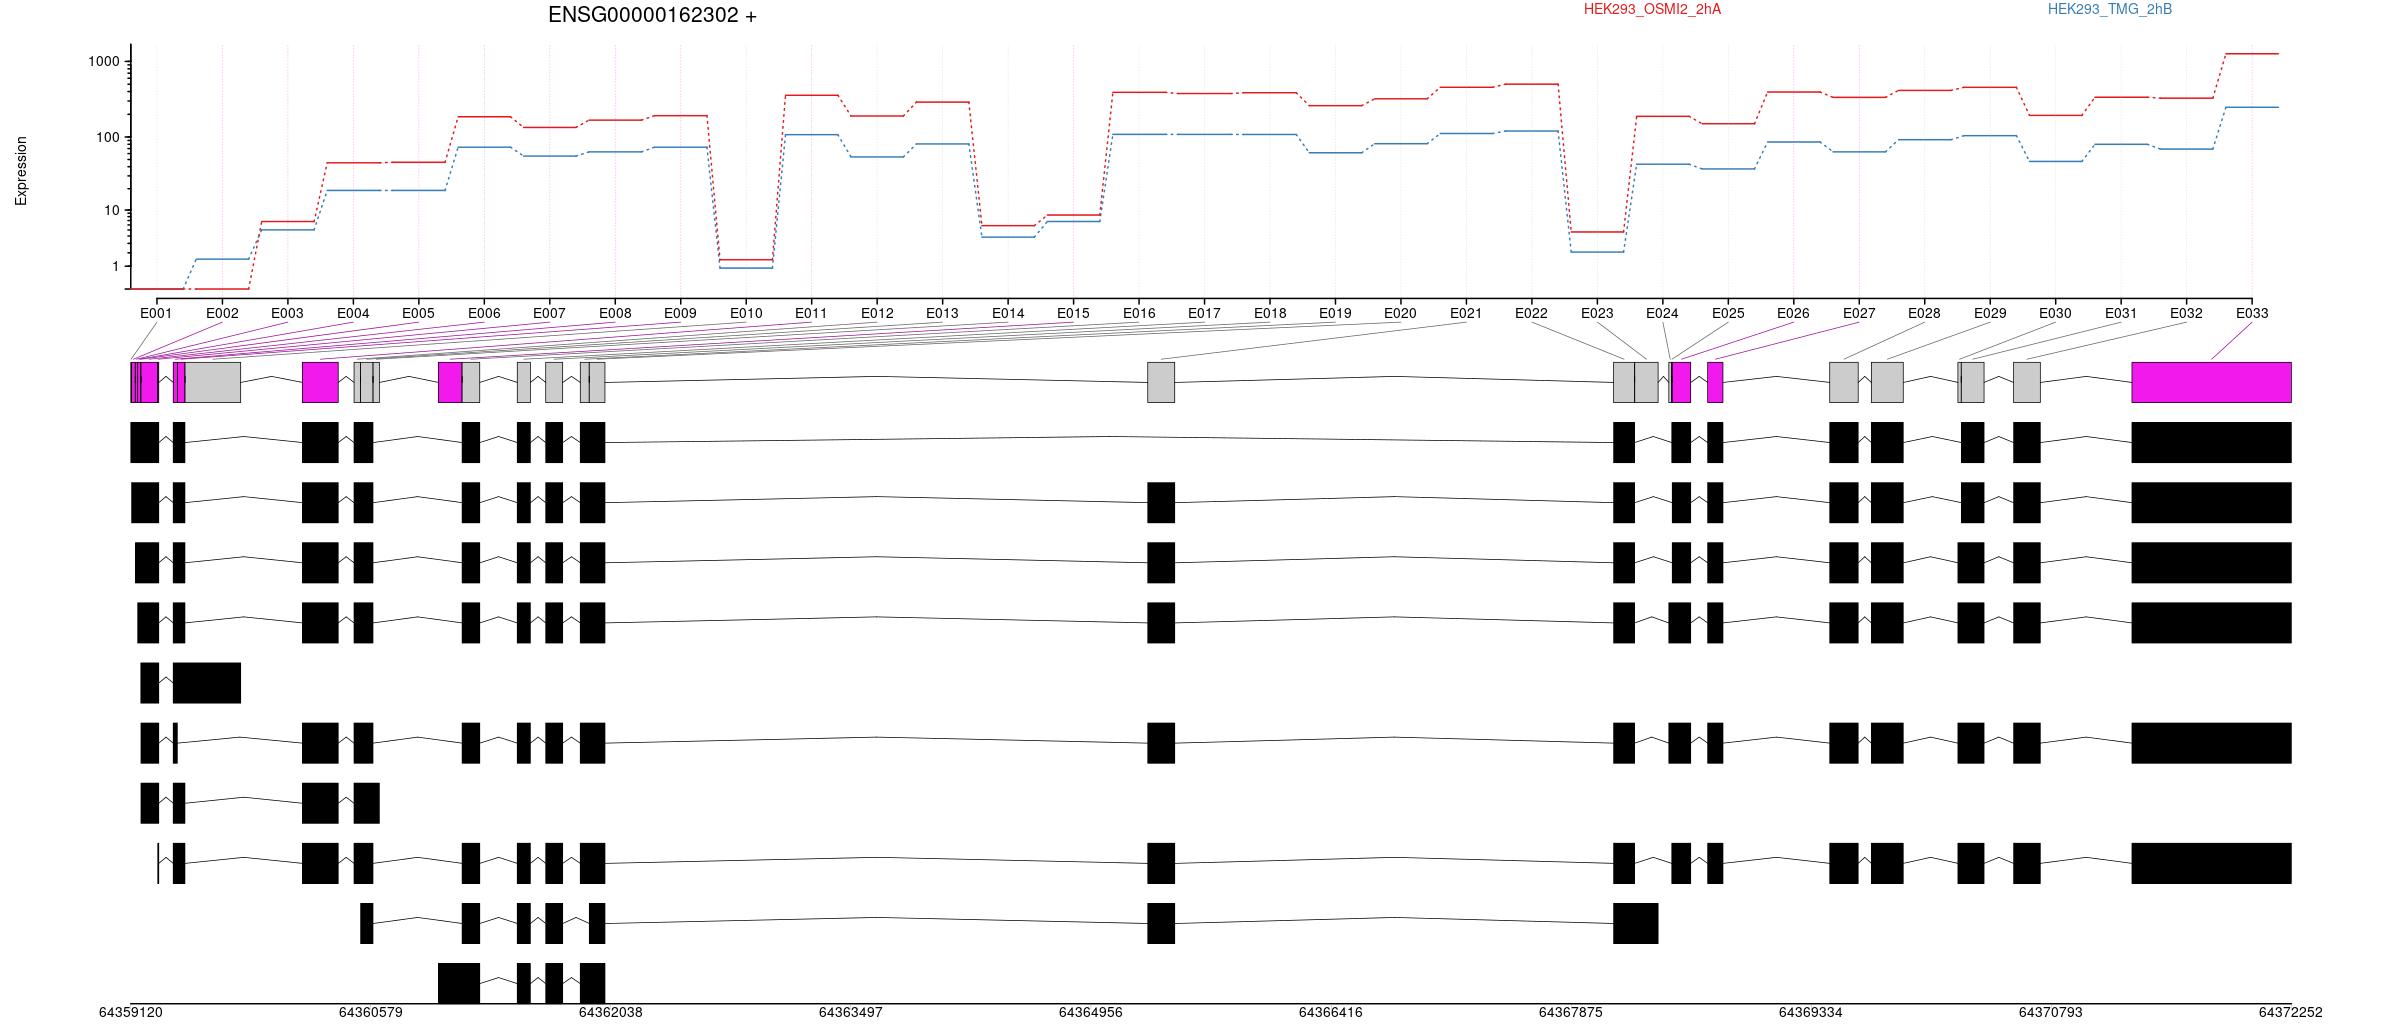Click exon label E008
2400x1030 pixels.
click(615, 313)
